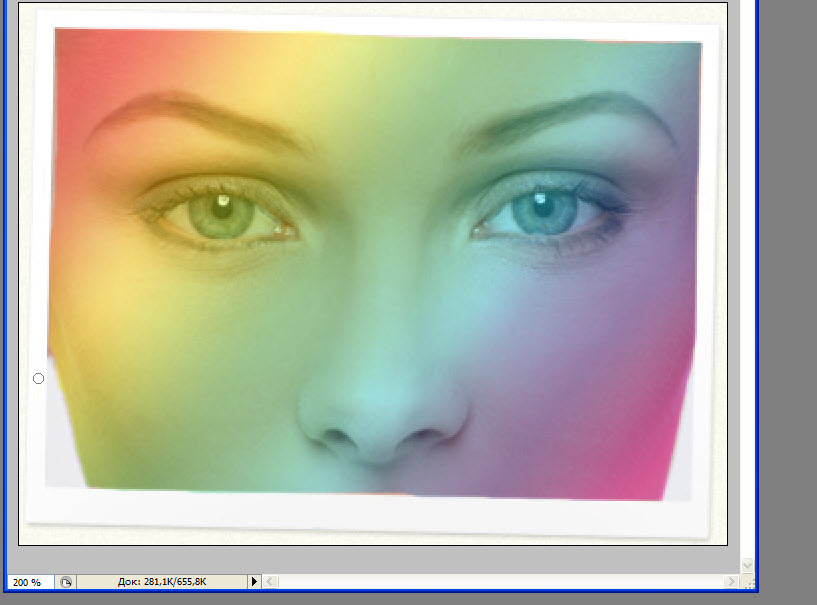Click the horizontal scrollbar right arrow
The width and height of the screenshot is (817, 605).
pyautogui.click(x=731, y=581)
